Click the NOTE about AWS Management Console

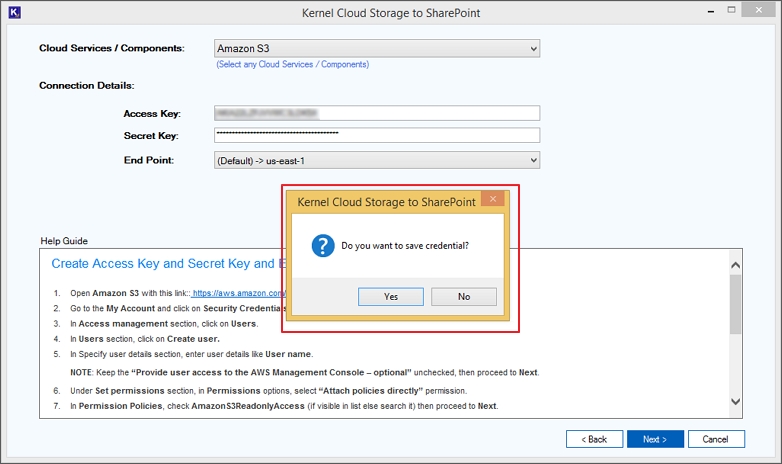(305, 373)
